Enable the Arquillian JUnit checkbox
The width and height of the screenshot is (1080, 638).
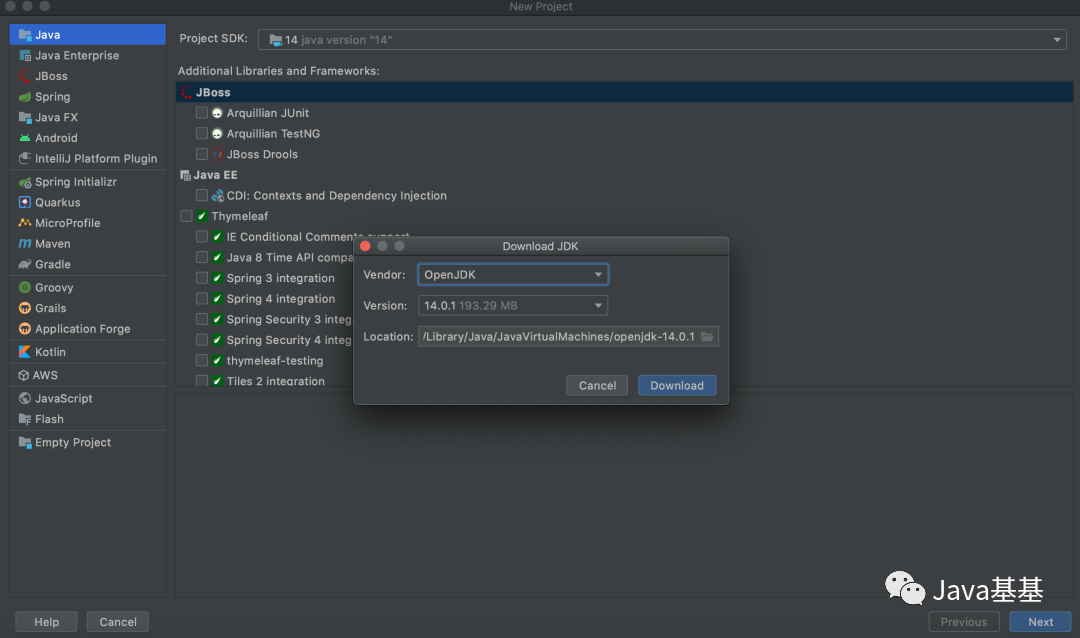(x=202, y=113)
